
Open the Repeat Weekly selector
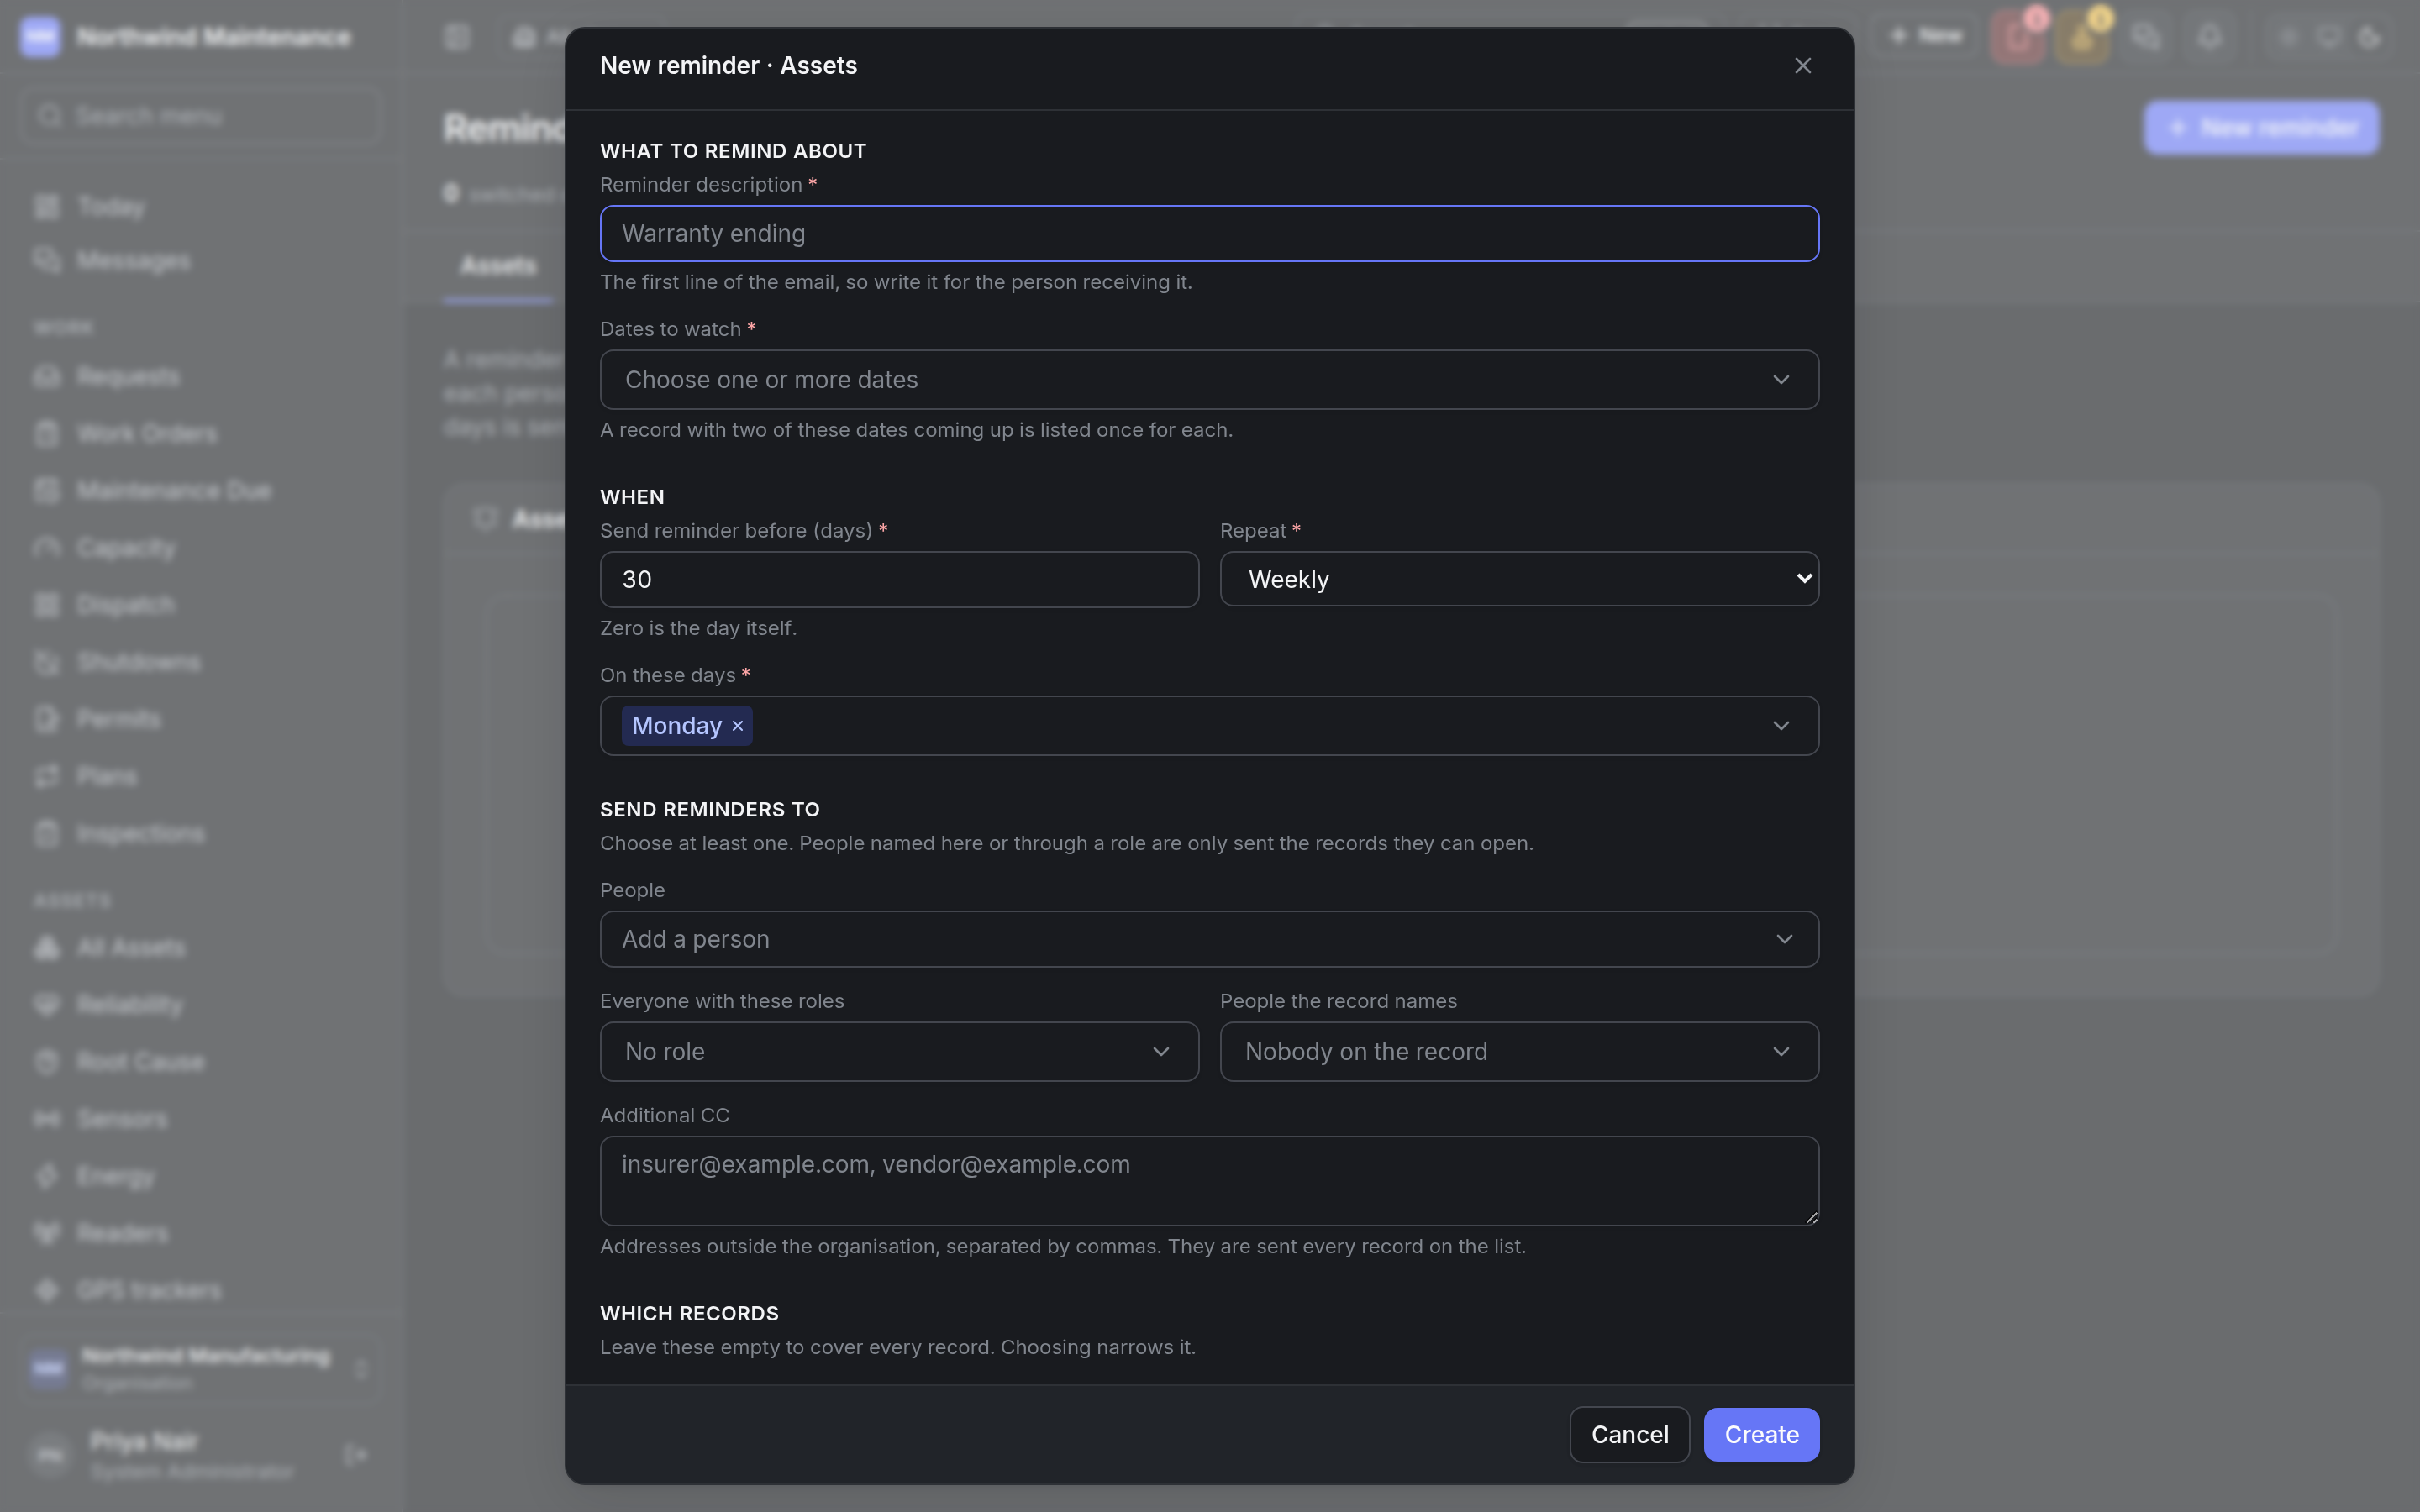click(x=1519, y=579)
